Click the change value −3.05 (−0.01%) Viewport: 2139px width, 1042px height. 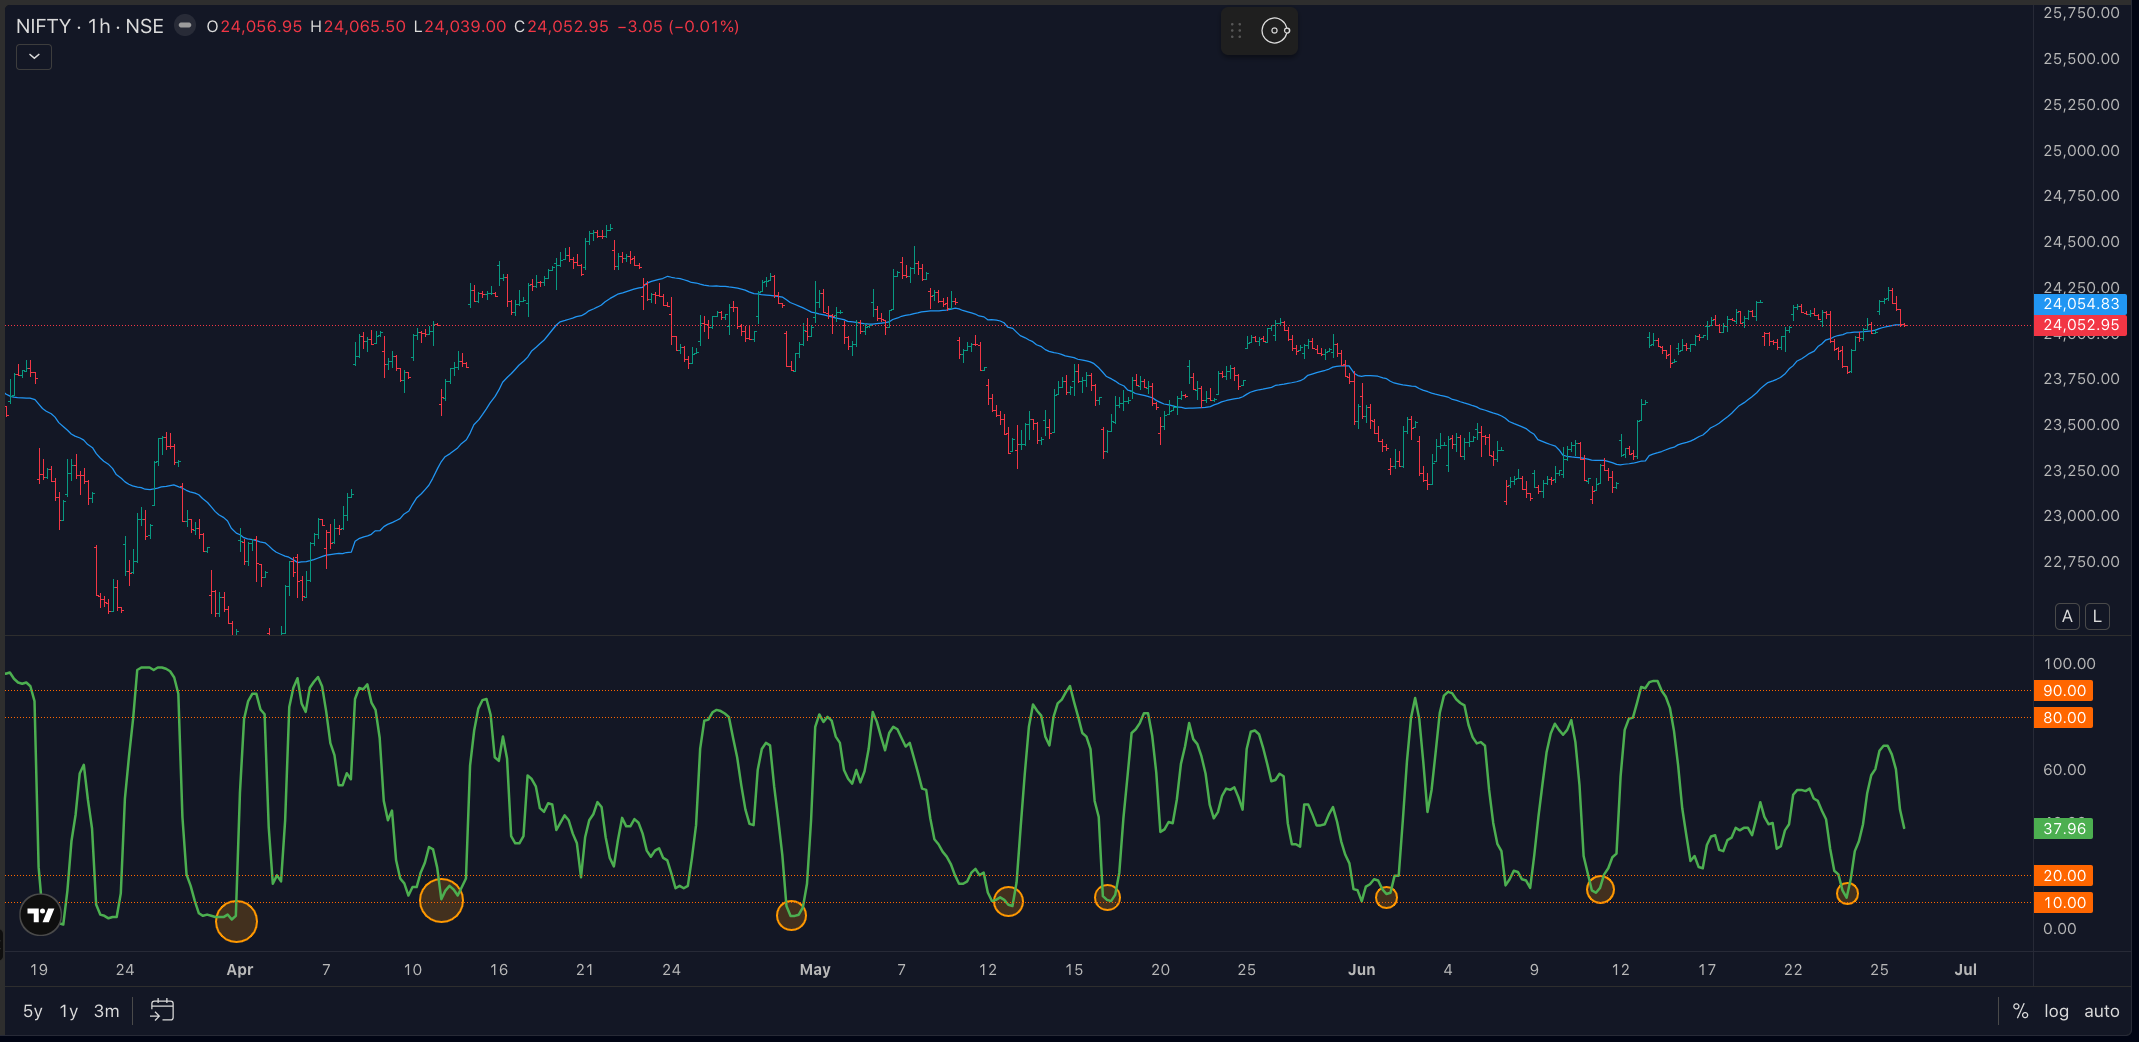(678, 26)
